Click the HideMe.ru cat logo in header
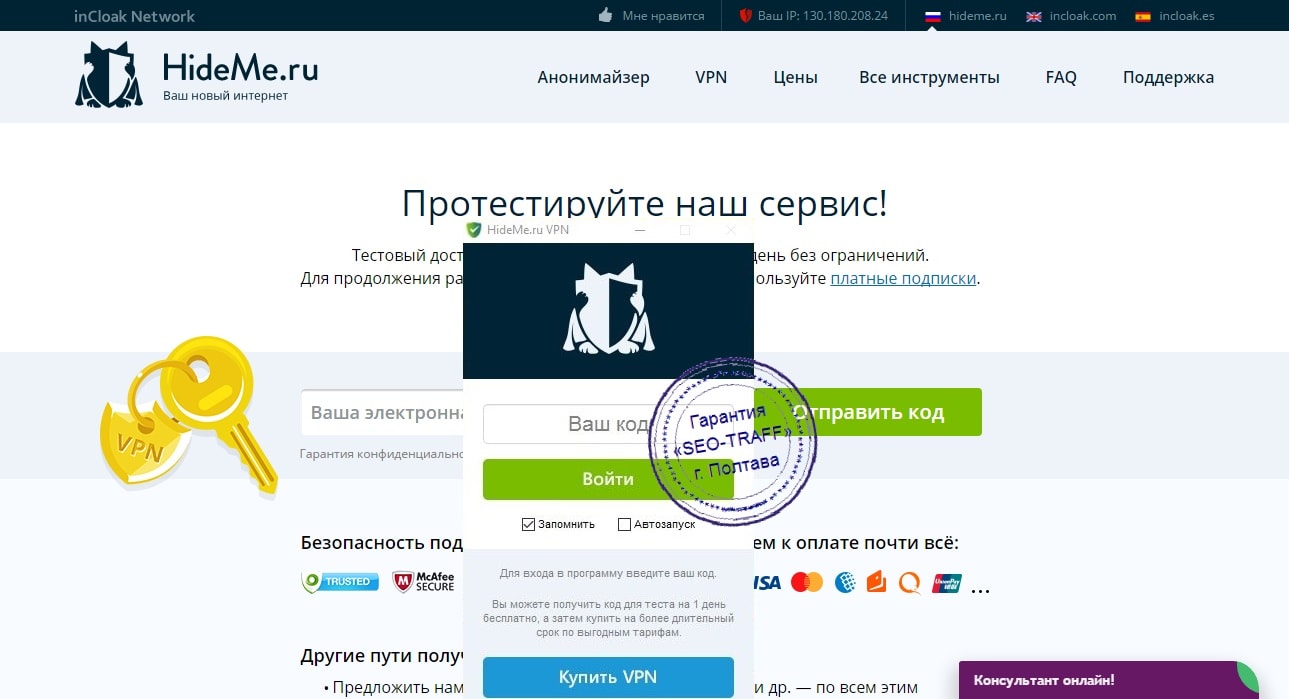This screenshot has height=699, width=1289. (109, 75)
